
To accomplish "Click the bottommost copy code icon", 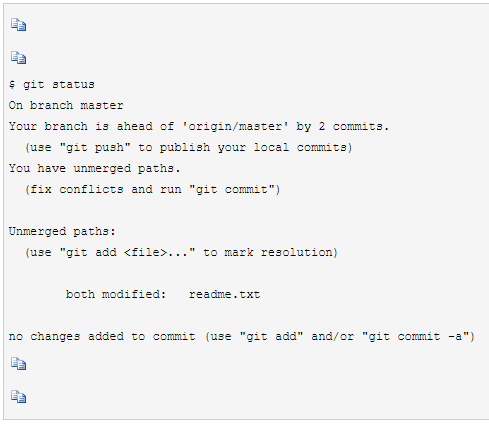I will tap(18, 397).
